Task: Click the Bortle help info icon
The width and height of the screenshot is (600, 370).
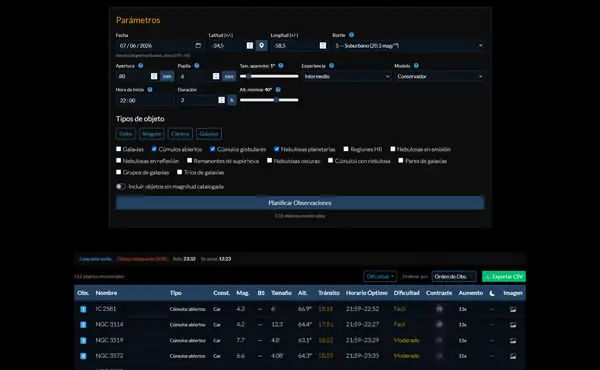Action: [x=351, y=35]
